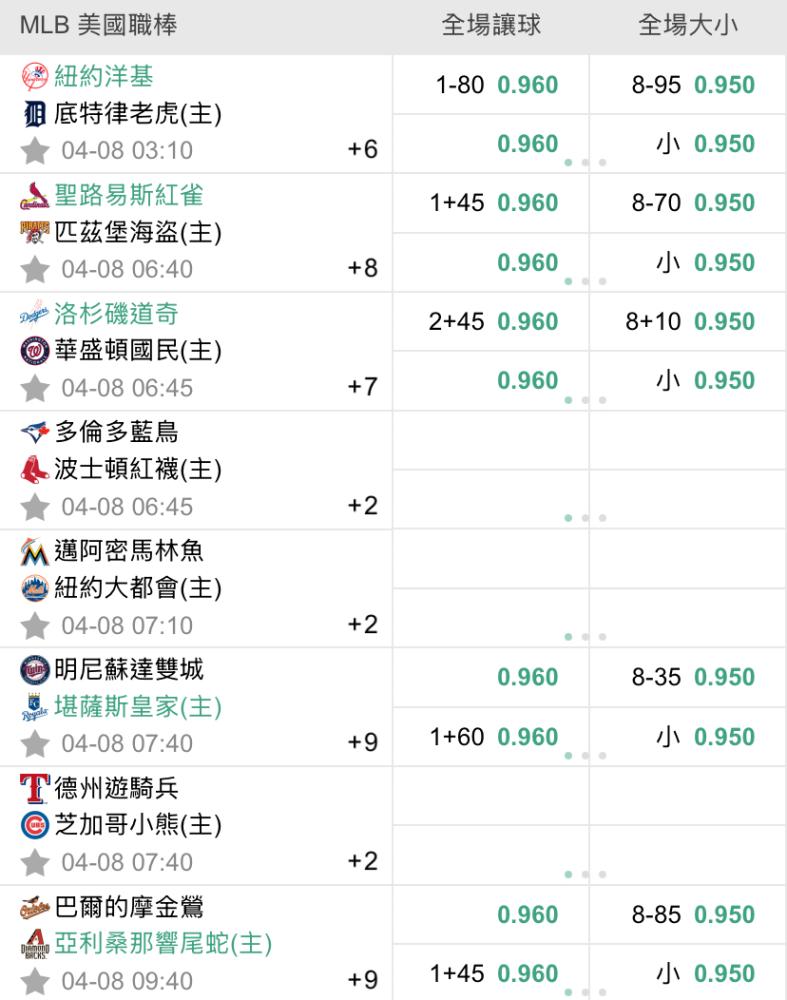Viewport: 787px width, 1000px height.
Task: Open 多倫多藍鳥 team name match
Action: click(x=116, y=433)
